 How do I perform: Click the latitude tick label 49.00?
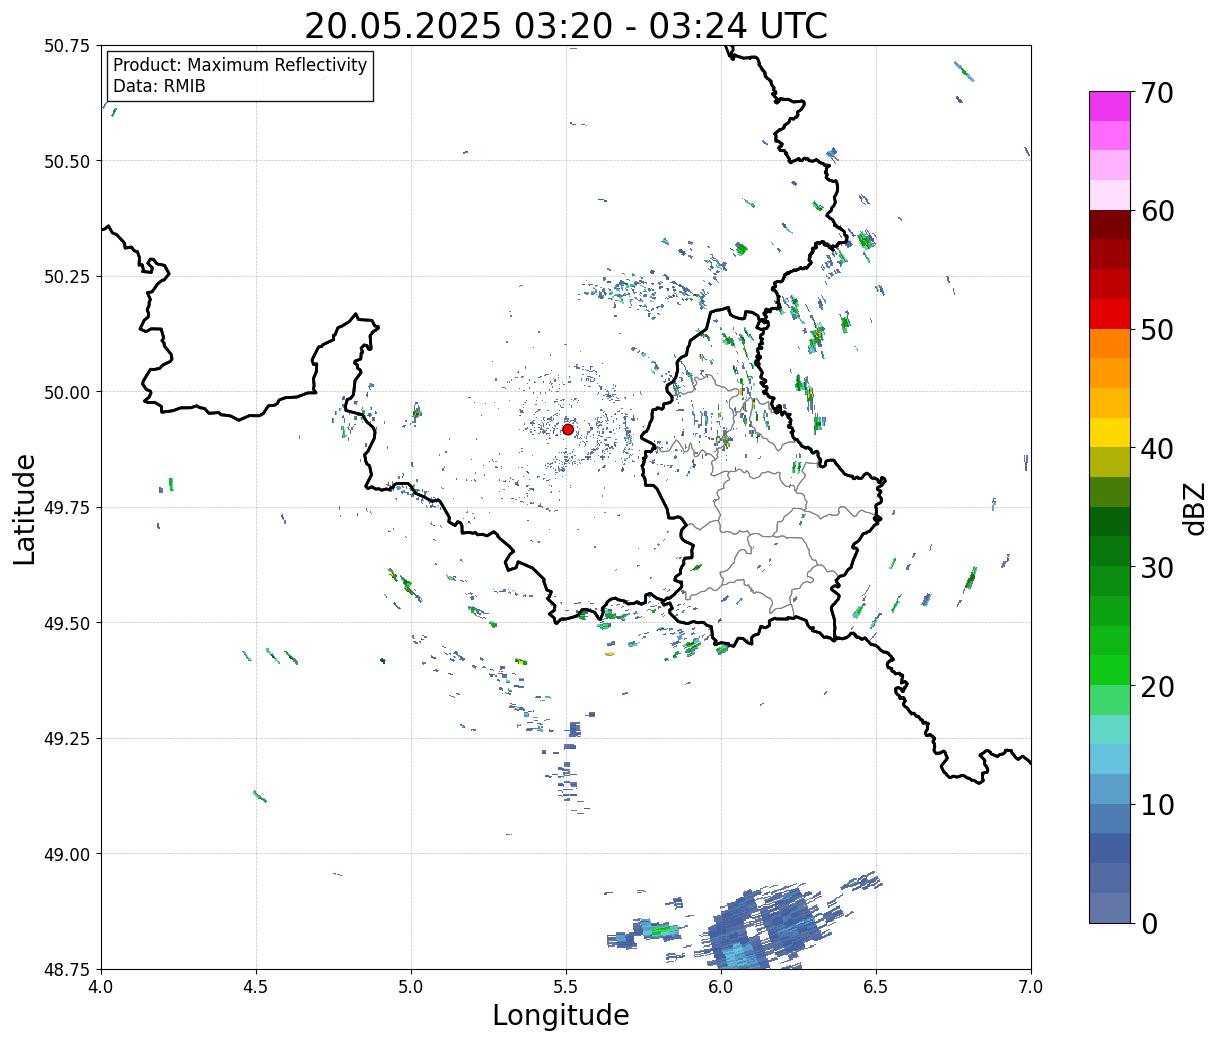pos(67,854)
